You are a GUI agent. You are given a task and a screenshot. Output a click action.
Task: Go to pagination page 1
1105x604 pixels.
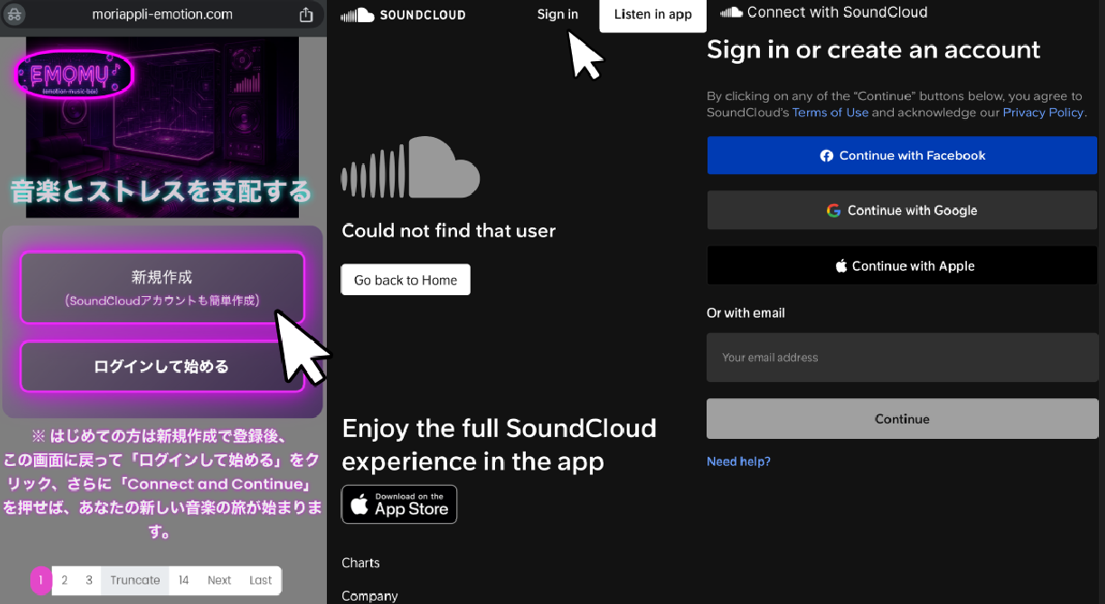click(x=41, y=580)
